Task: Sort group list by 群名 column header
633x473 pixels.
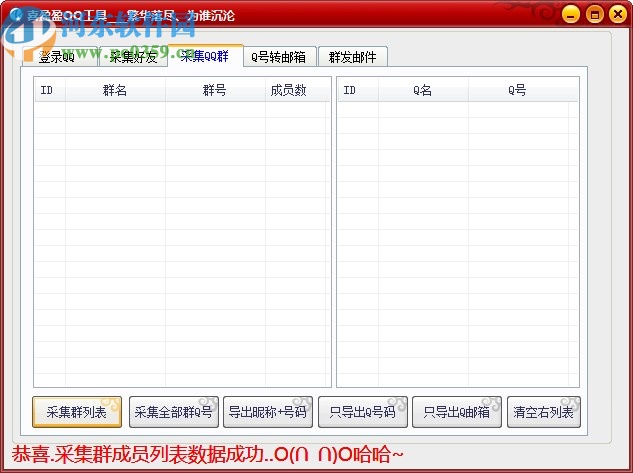Action: [115, 90]
